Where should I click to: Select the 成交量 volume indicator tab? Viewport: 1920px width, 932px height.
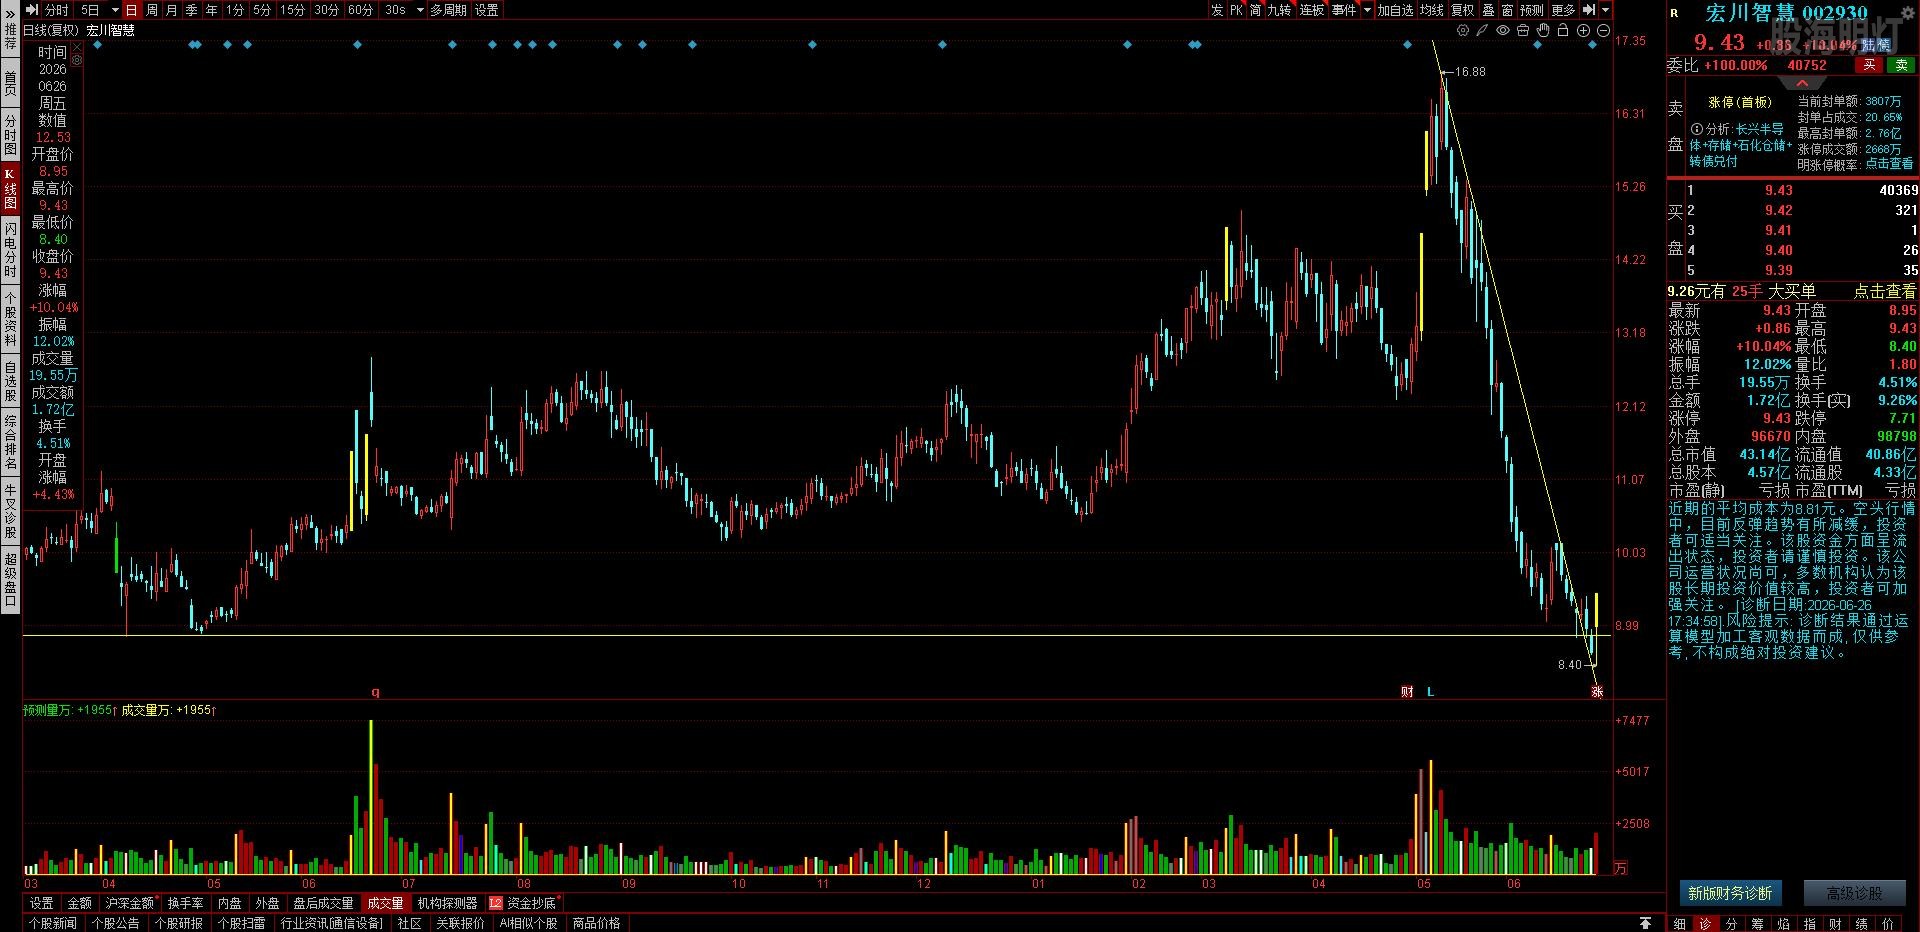pyautogui.click(x=386, y=903)
